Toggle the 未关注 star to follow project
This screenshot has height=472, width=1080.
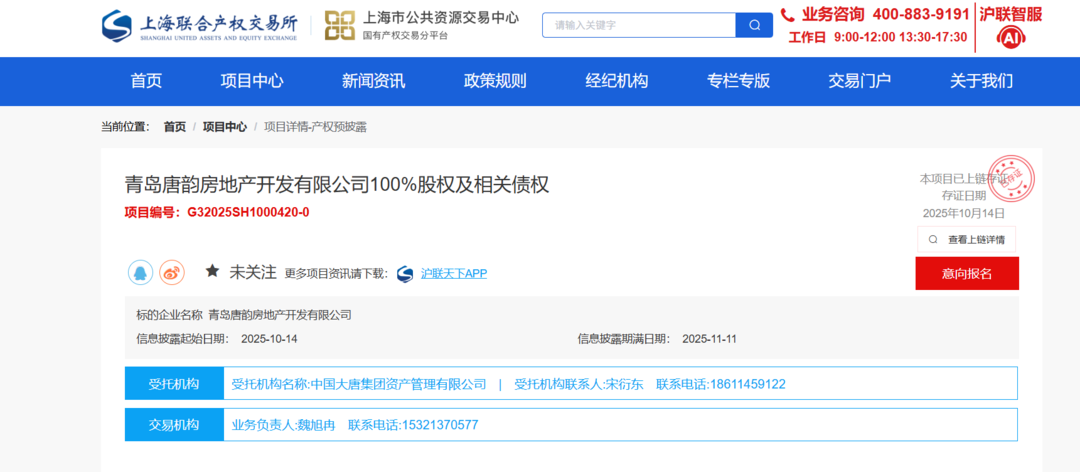[x=212, y=272]
